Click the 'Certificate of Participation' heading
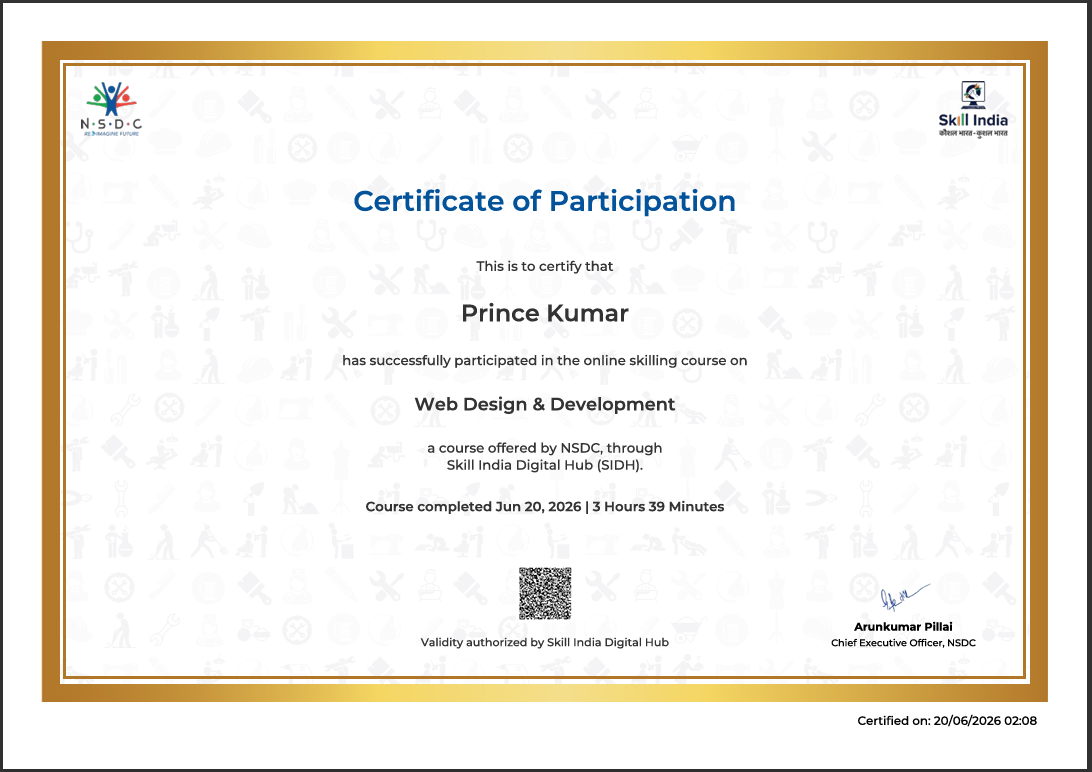 coord(545,201)
